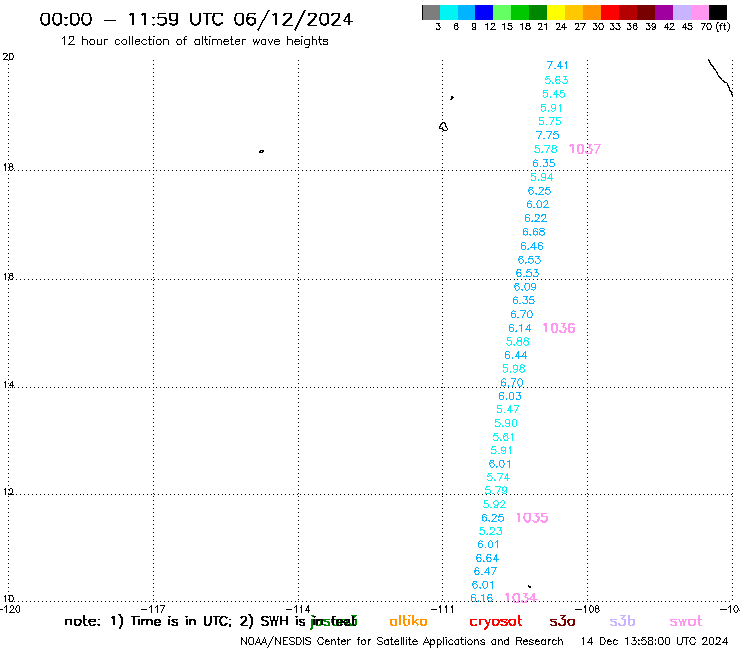This screenshot has width=740, height=650.
Task: Click the pink track label 1037
Action: click(x=585, y=149)
